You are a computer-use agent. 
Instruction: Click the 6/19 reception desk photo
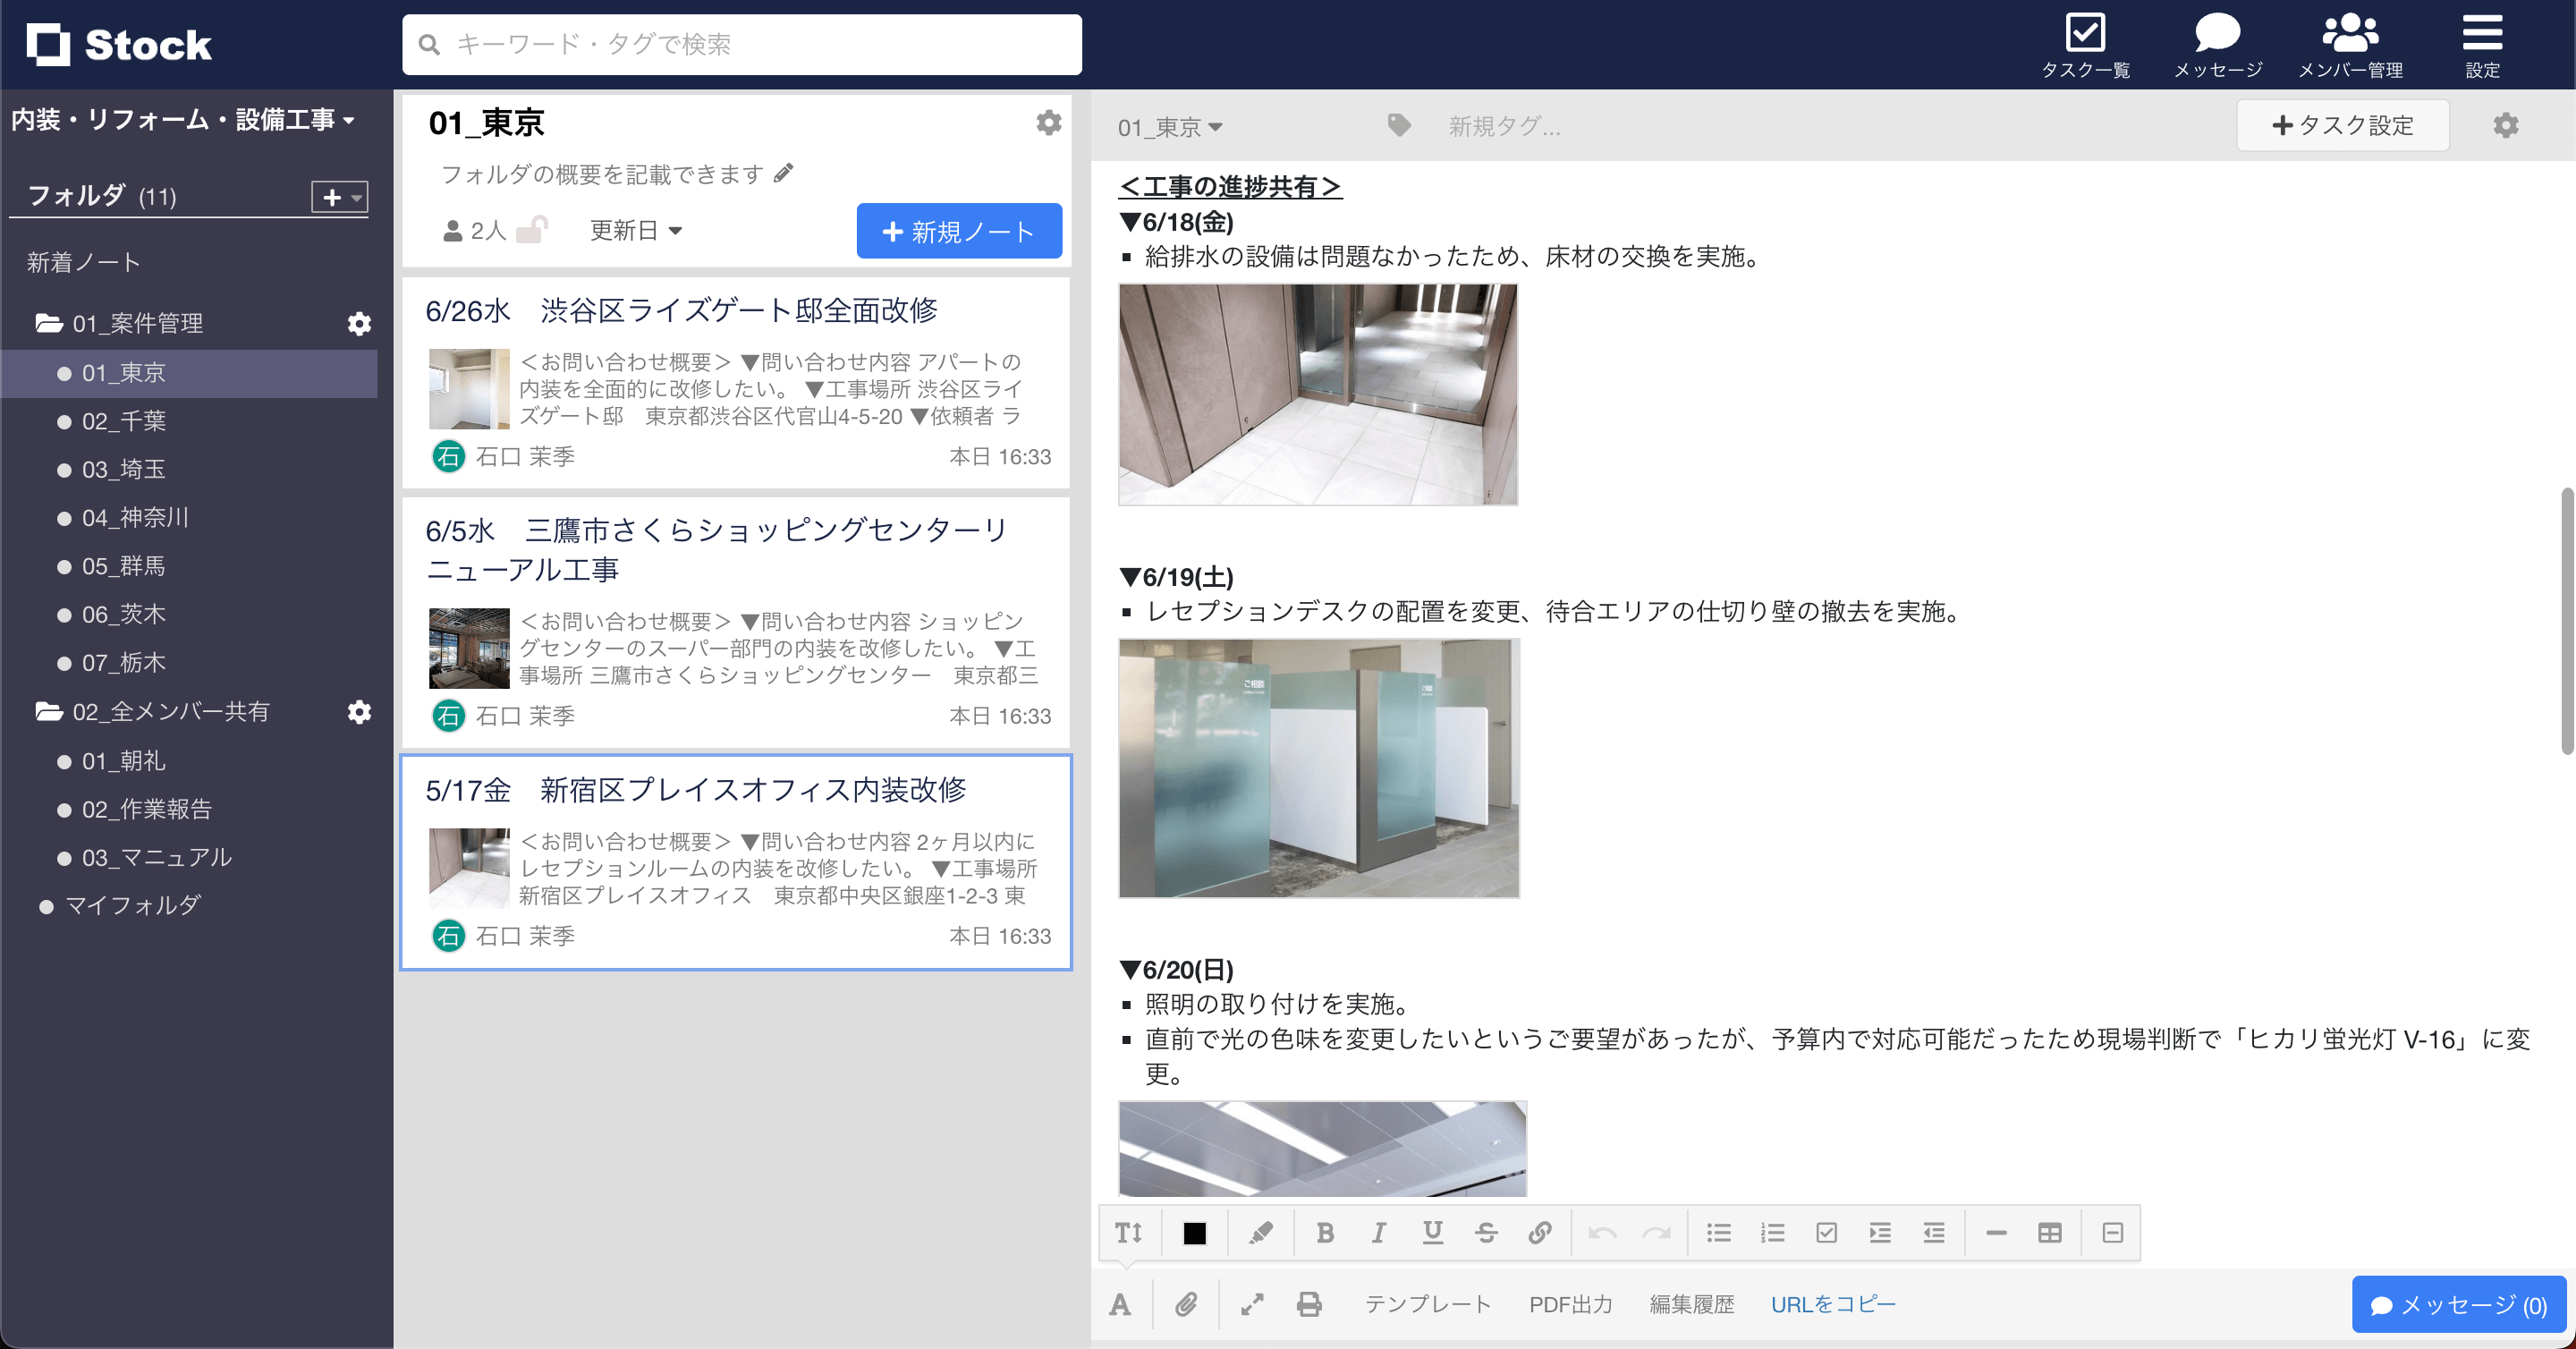(x=1319, y=768)
